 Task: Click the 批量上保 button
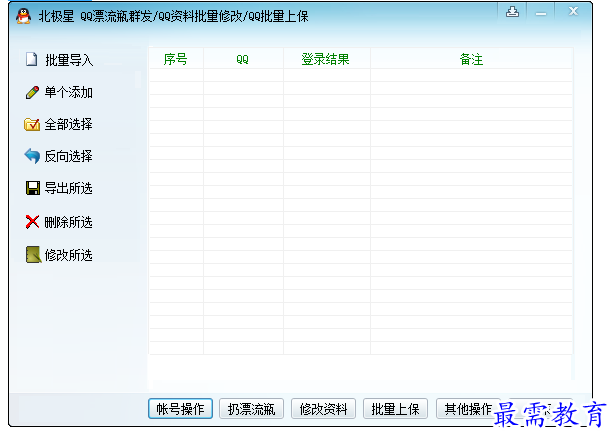[395, 409]
